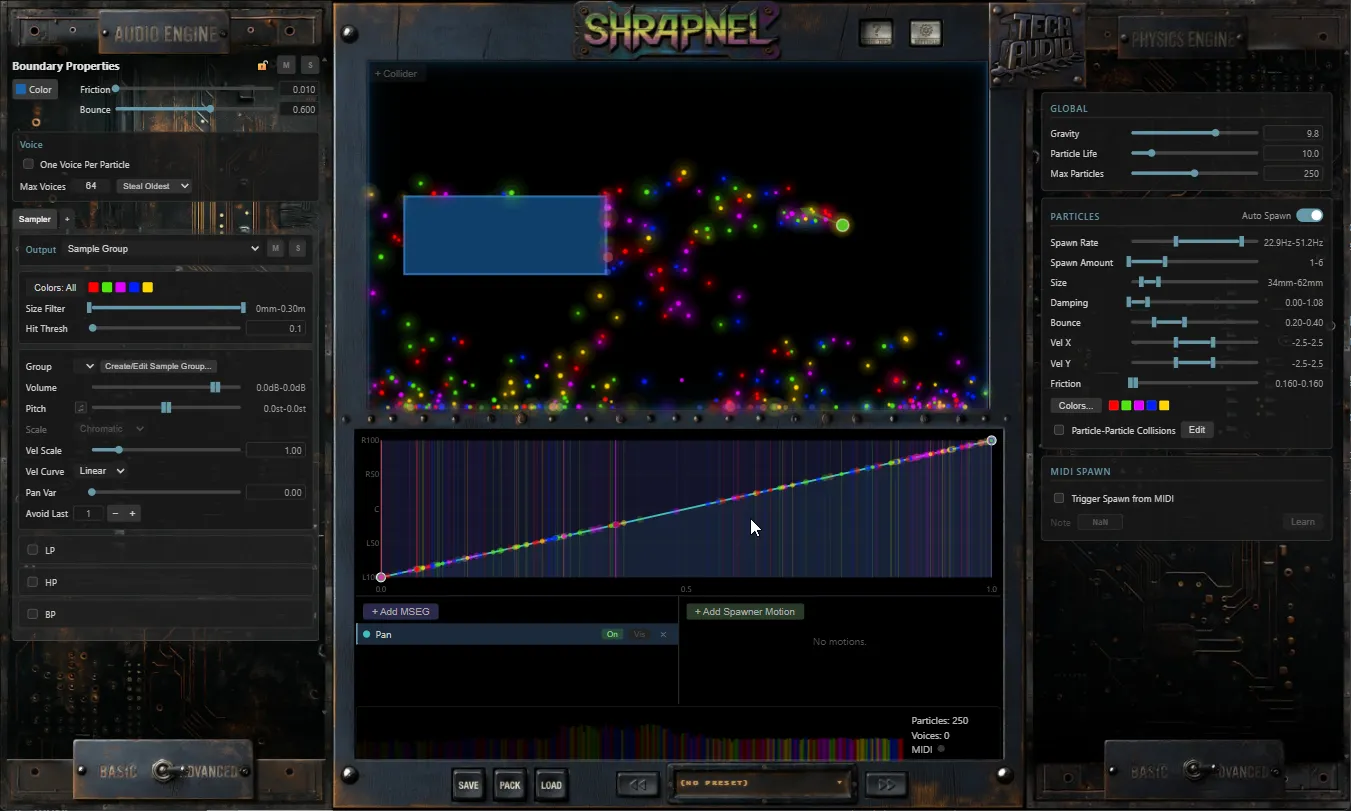Select the MSEG end node handle
The height and width of the screenshot is (811, 1351).
pos(991,440)
